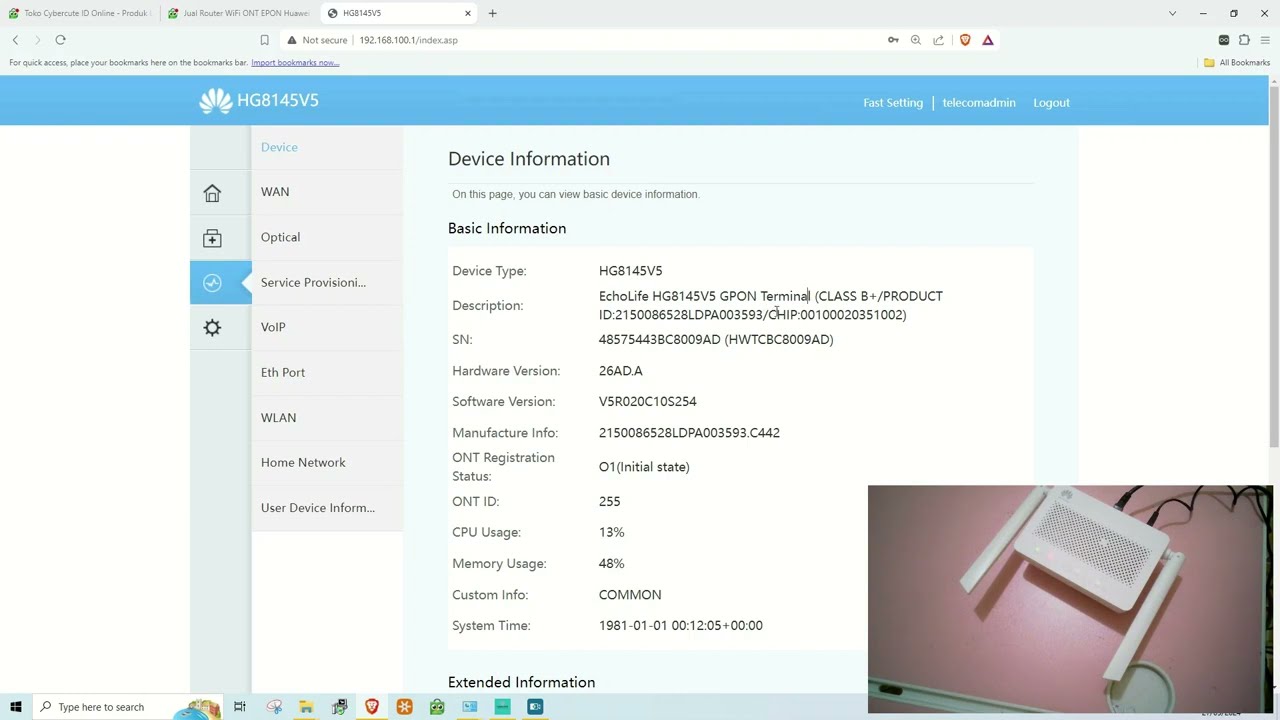This screenshot has width=1280, height=720.
Task: Open the Outlook taskbar icon
Action: (x=535, y=707)
